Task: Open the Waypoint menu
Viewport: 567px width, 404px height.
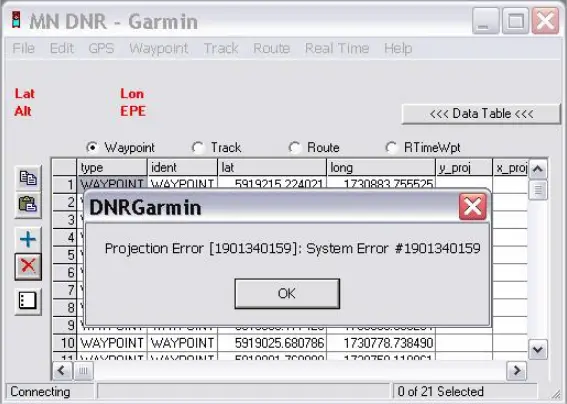Action: pos(159,48)
